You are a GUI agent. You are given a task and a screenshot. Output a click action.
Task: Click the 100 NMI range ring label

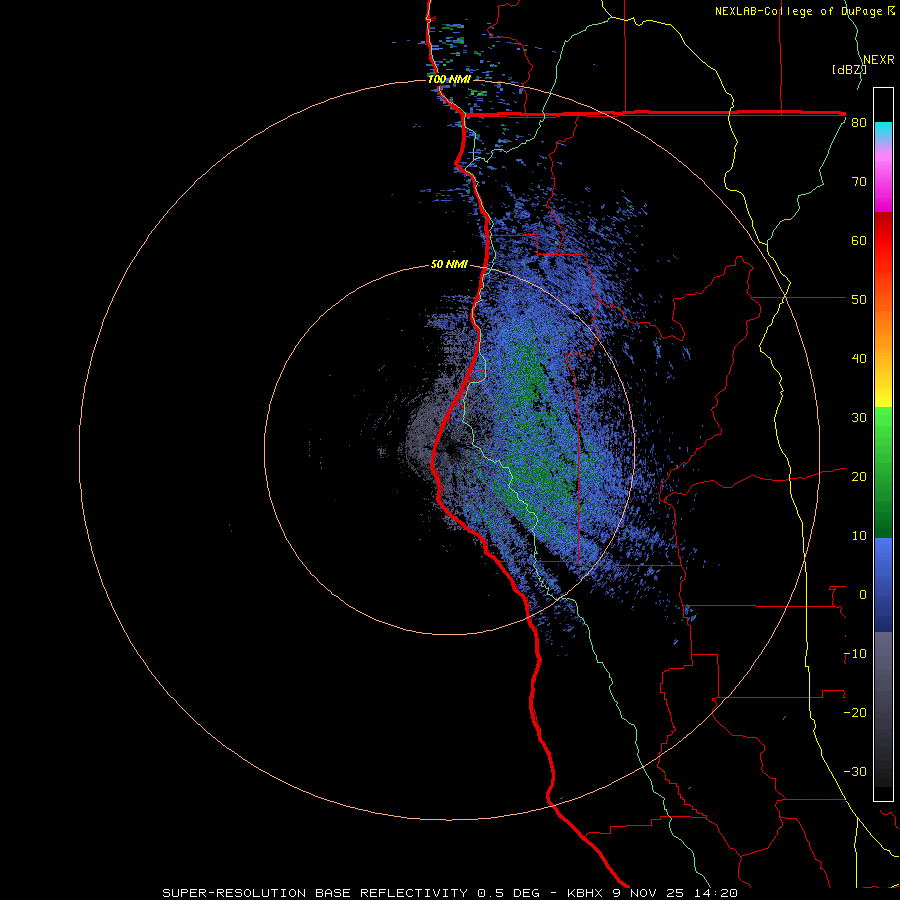(x=449, y=79)
